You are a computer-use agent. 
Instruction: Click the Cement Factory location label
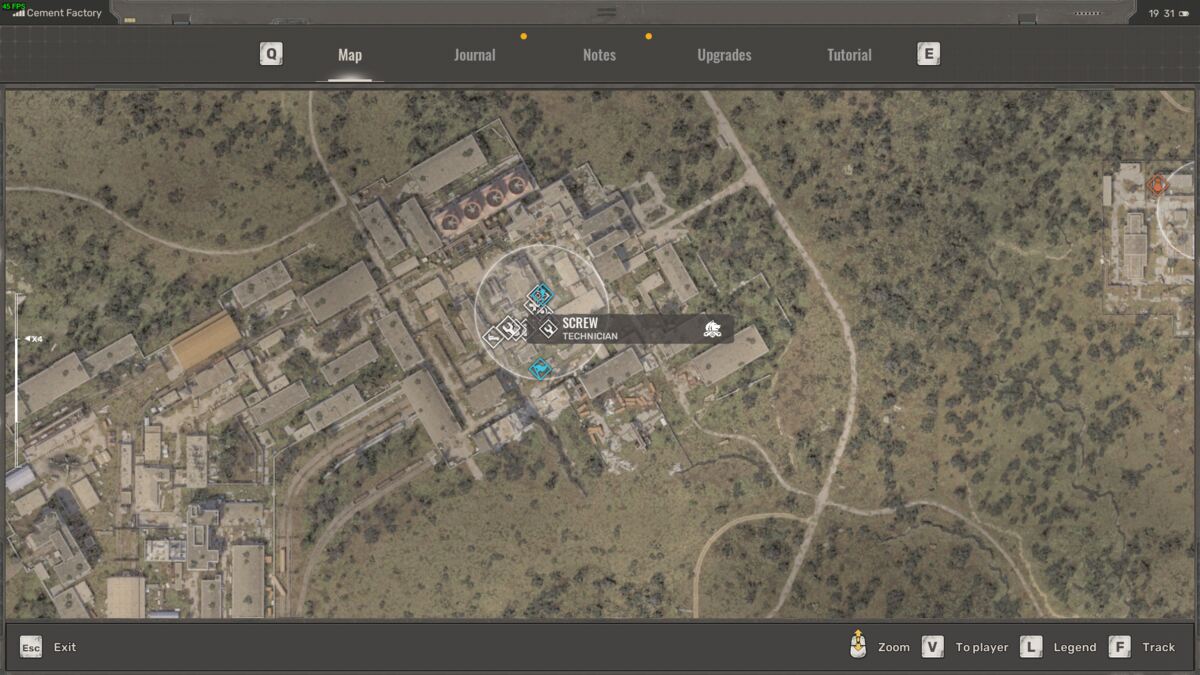point(64,13)
